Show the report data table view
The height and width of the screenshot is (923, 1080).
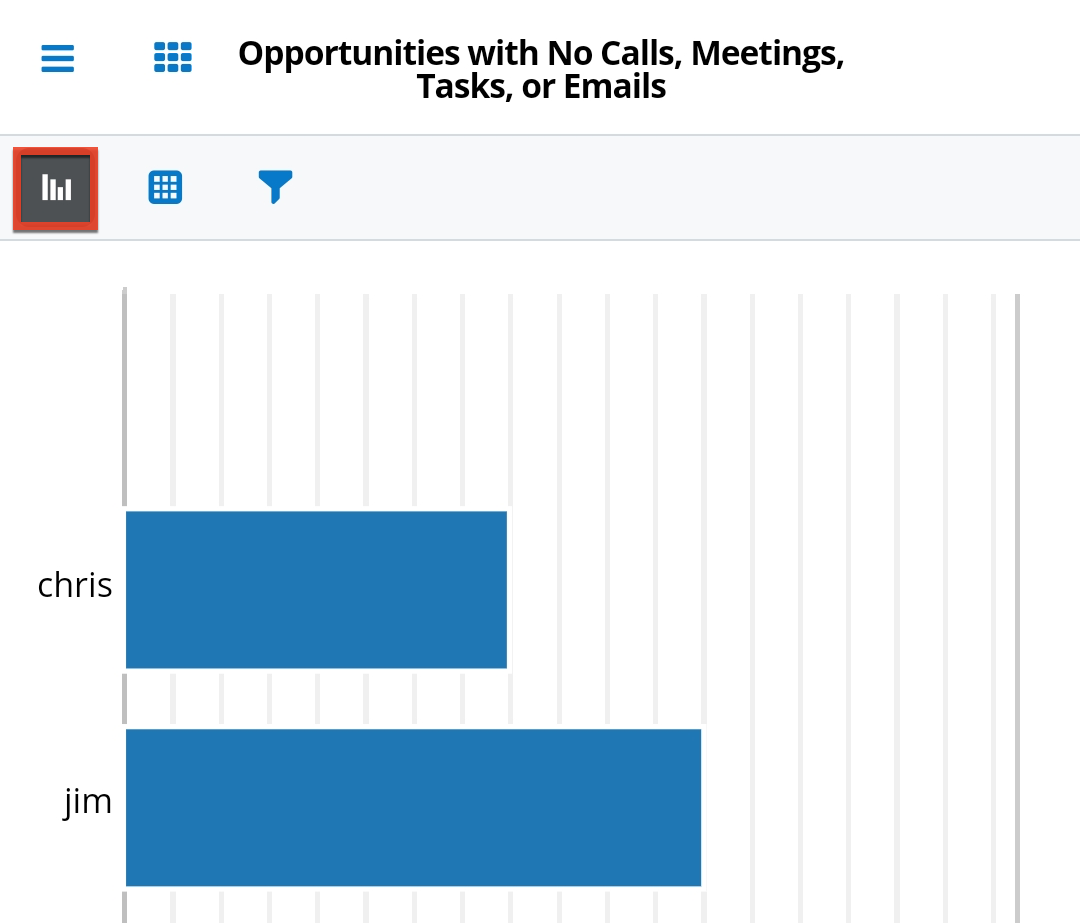click(165, 188)
